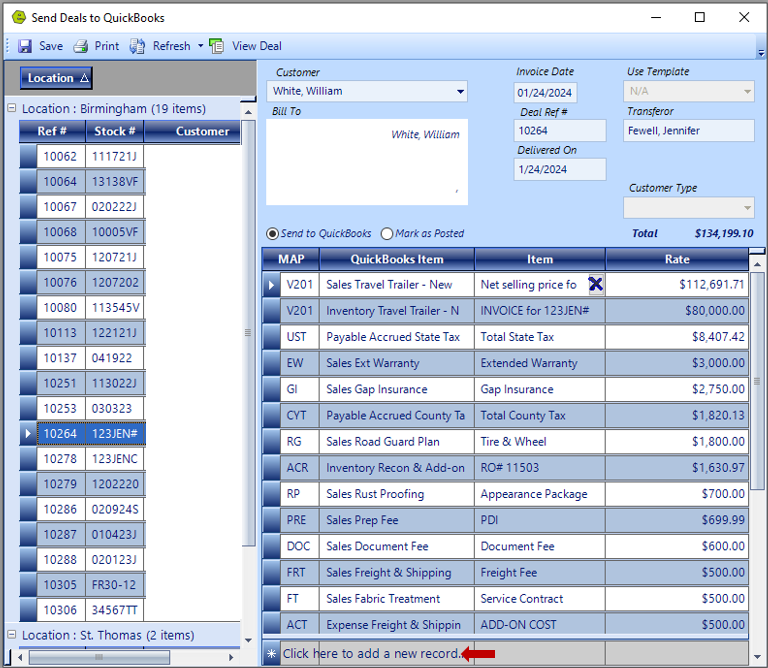Open the Refresh dropdown arrow
Viewport: 768px width, 668px height.
200,46
